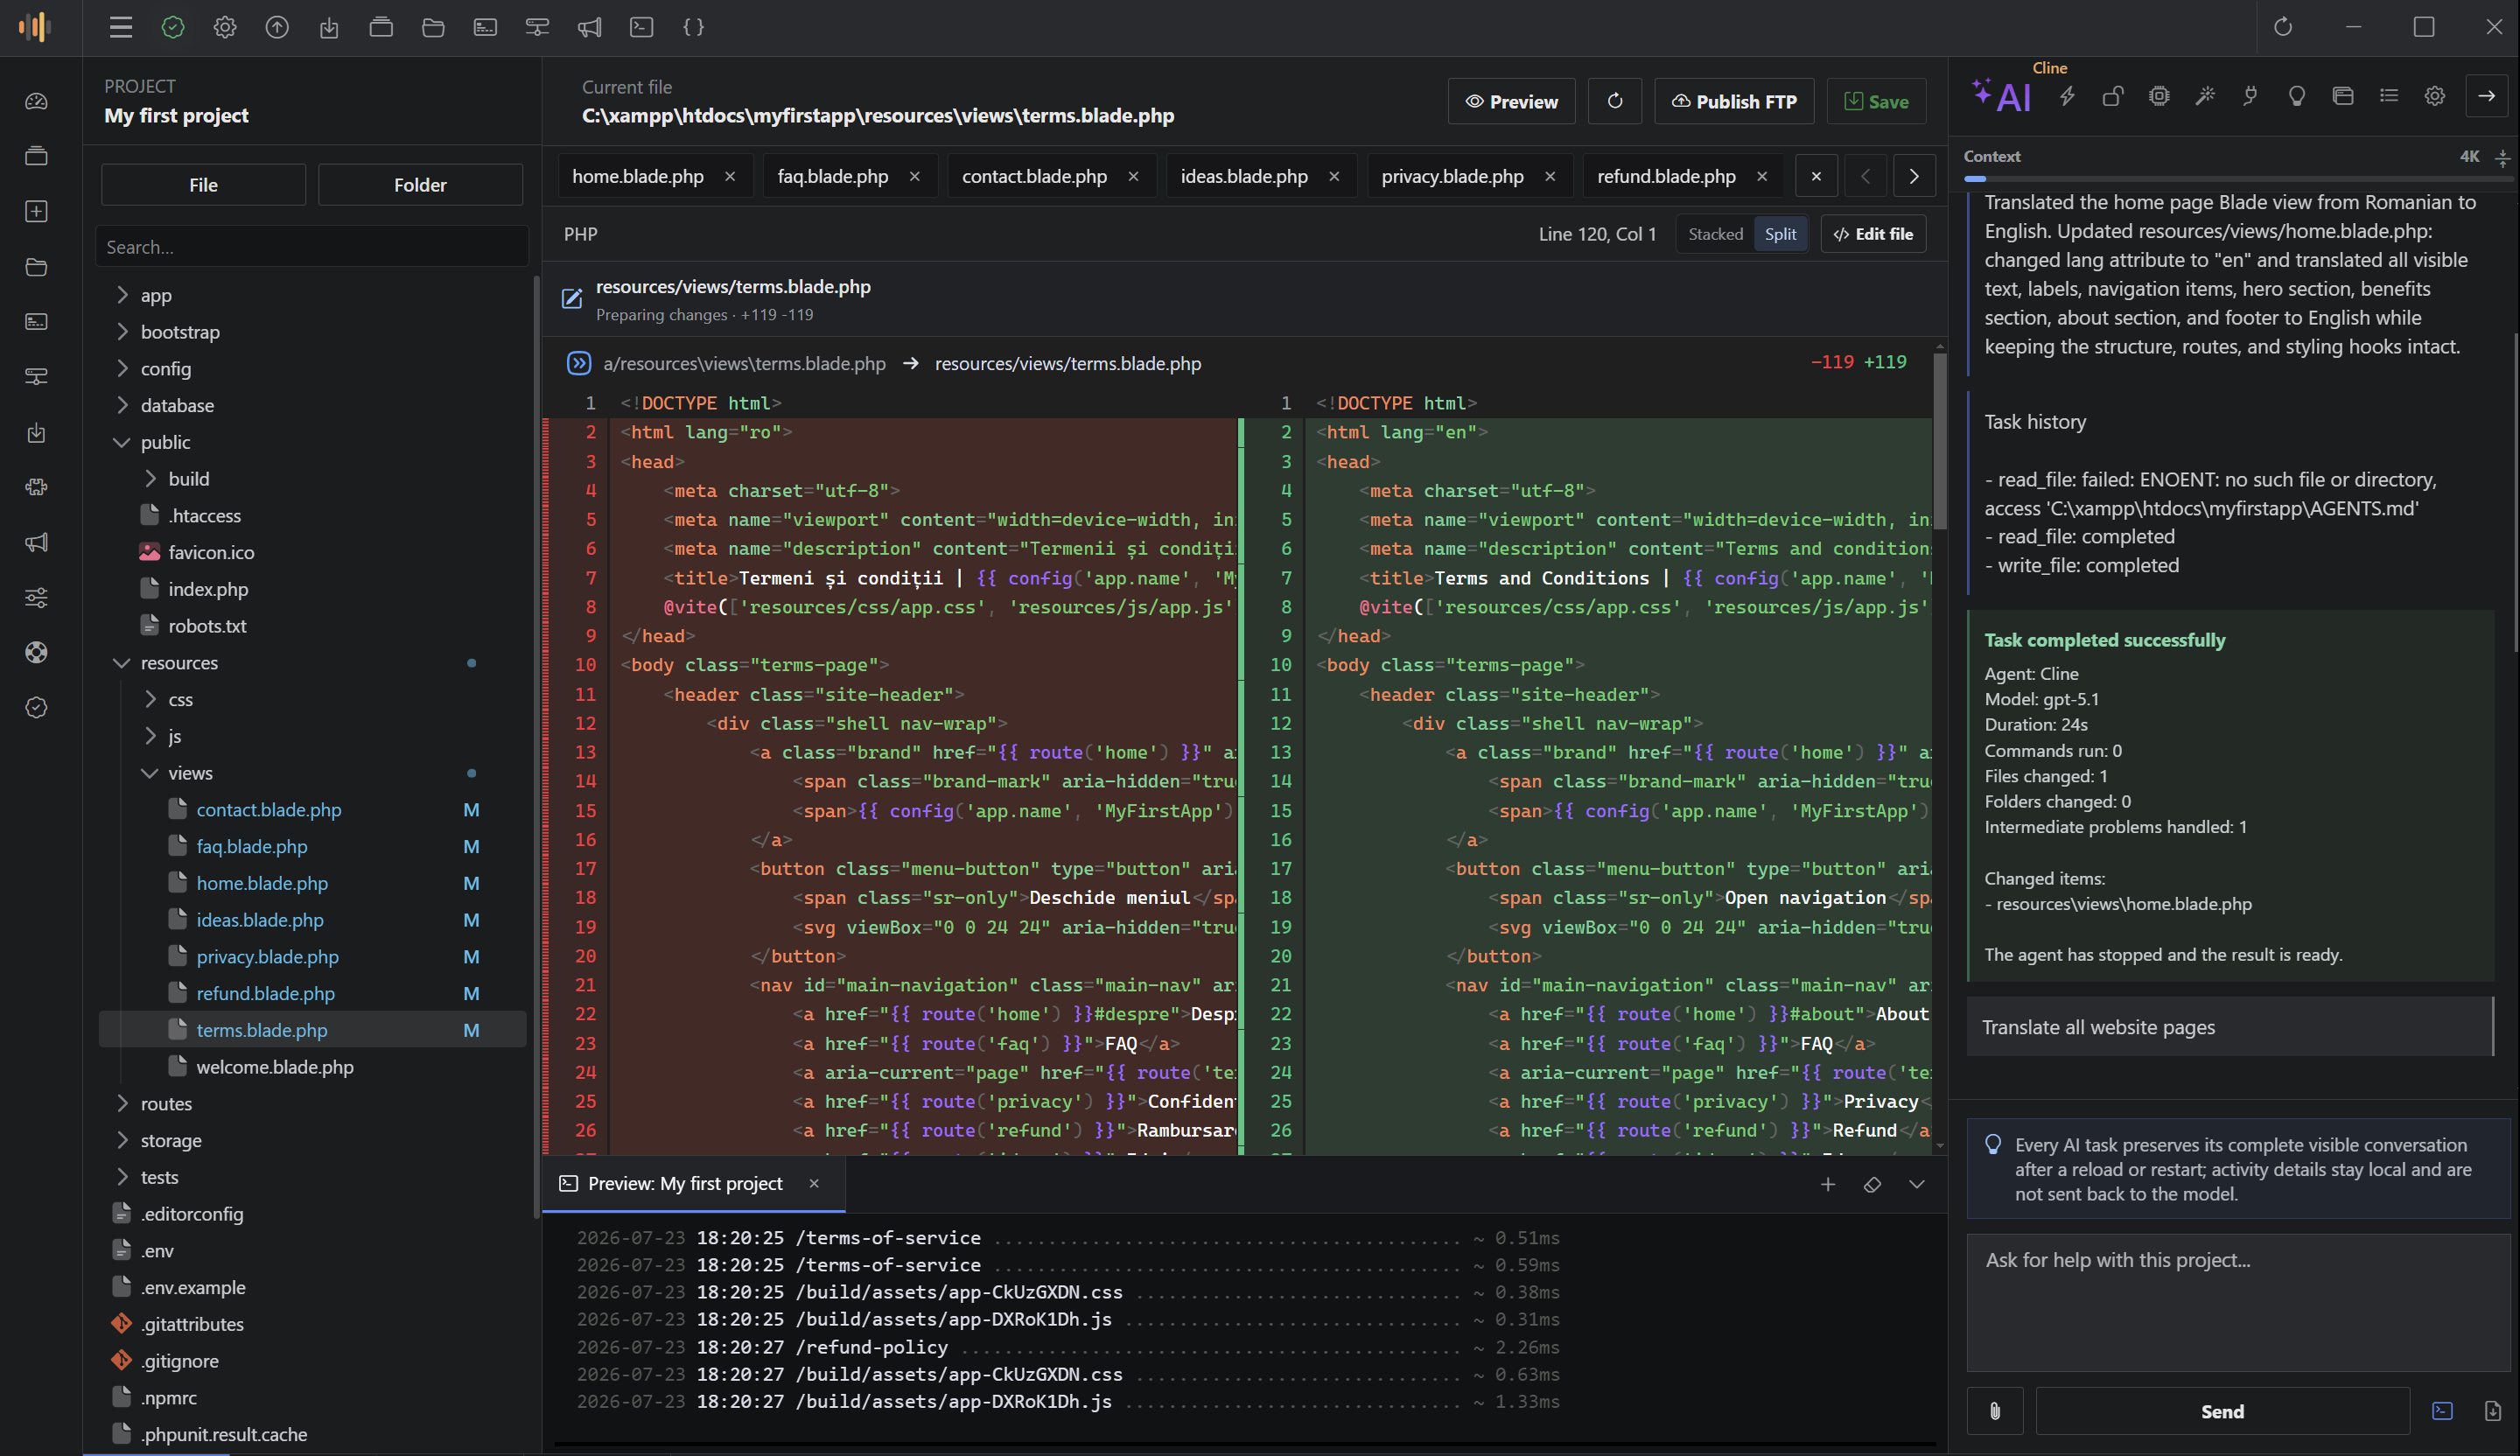
Task: Expand the bootstrap folder
Action: (122, 332)
